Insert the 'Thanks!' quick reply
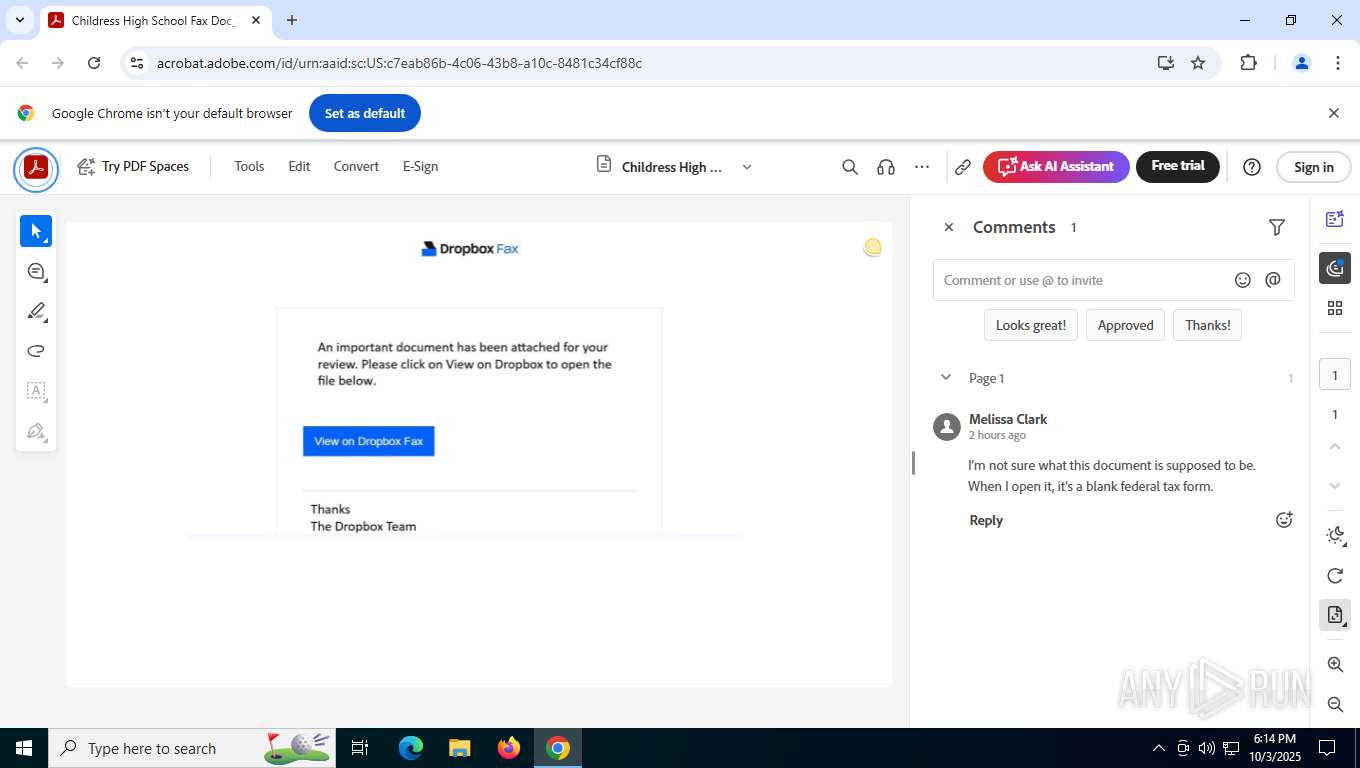 coord(1208,325)
